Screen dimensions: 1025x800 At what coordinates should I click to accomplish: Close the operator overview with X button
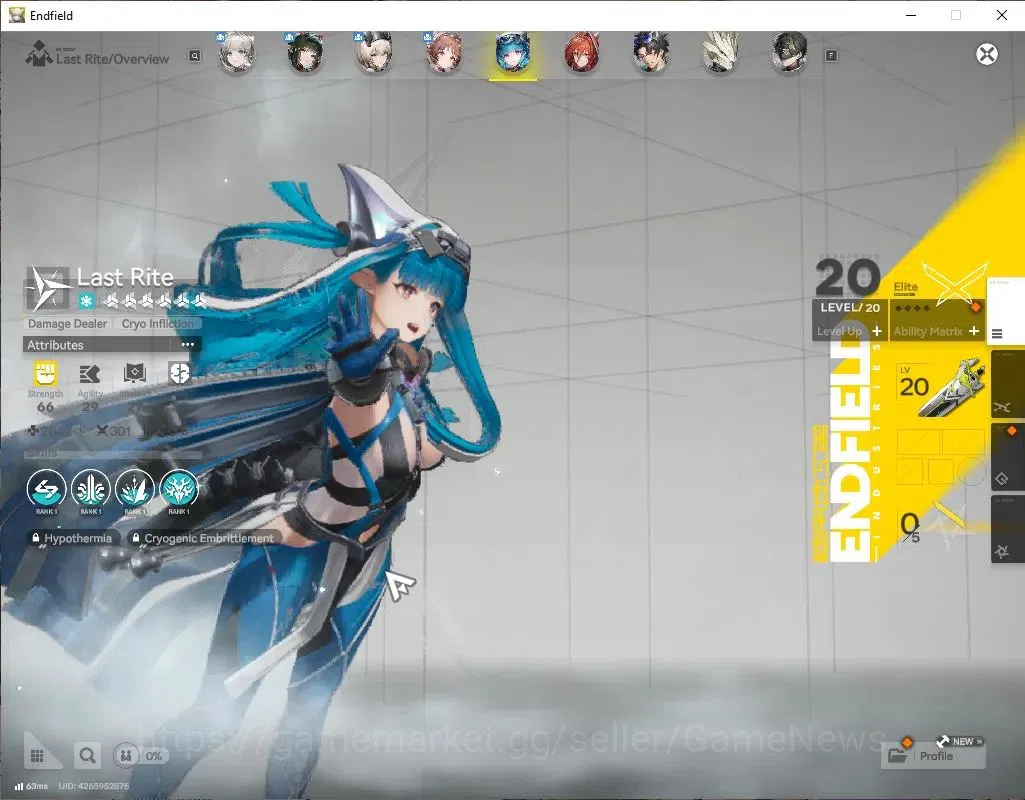tap(986, 54)
